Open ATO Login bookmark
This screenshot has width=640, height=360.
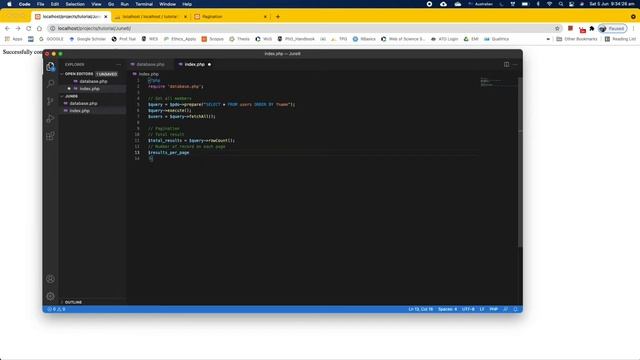[444, 39]
